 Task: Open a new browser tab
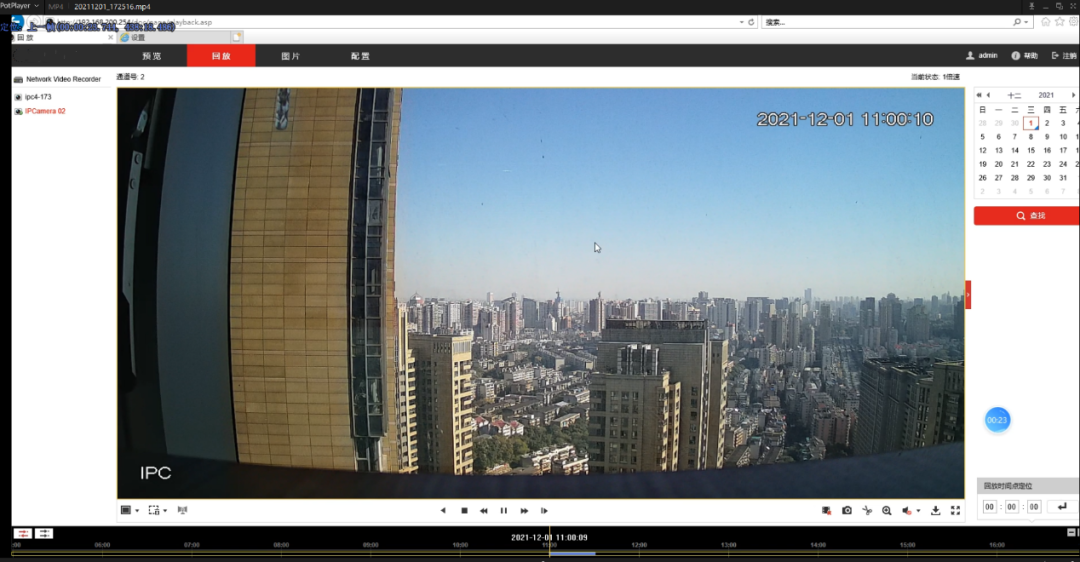237,37
